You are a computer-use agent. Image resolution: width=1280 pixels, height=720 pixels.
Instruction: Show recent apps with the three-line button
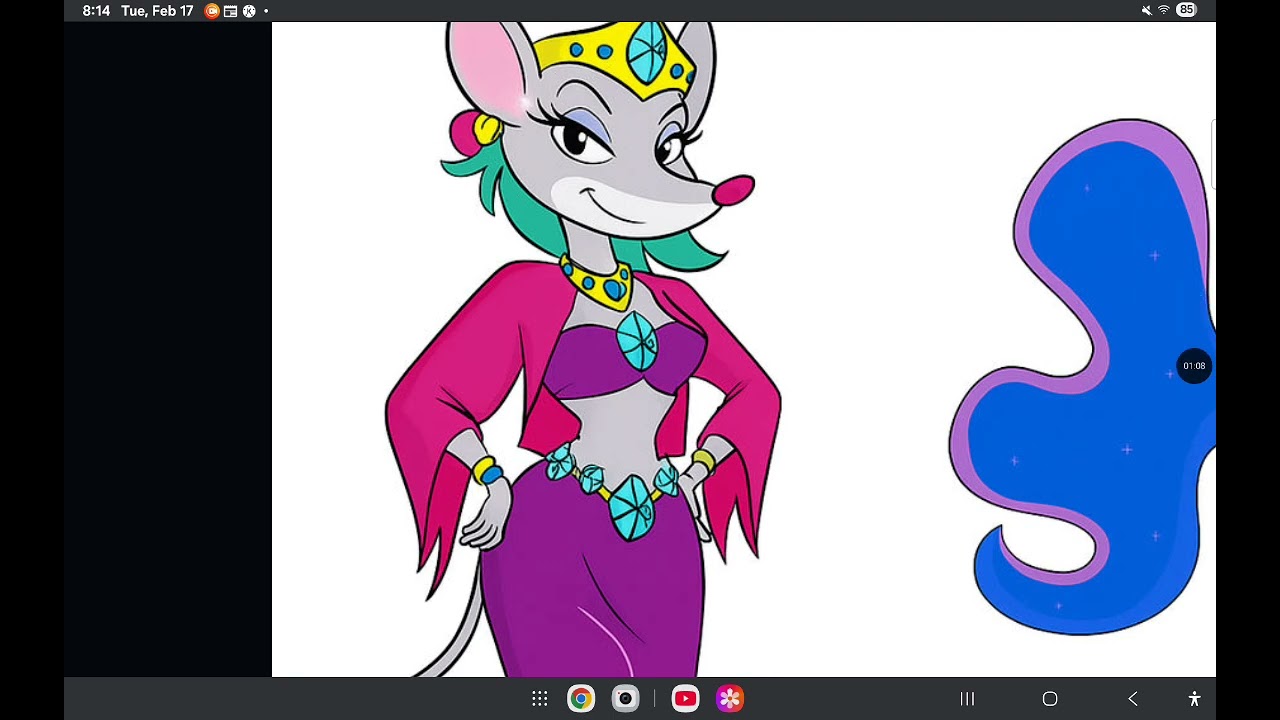coord(967,699)
